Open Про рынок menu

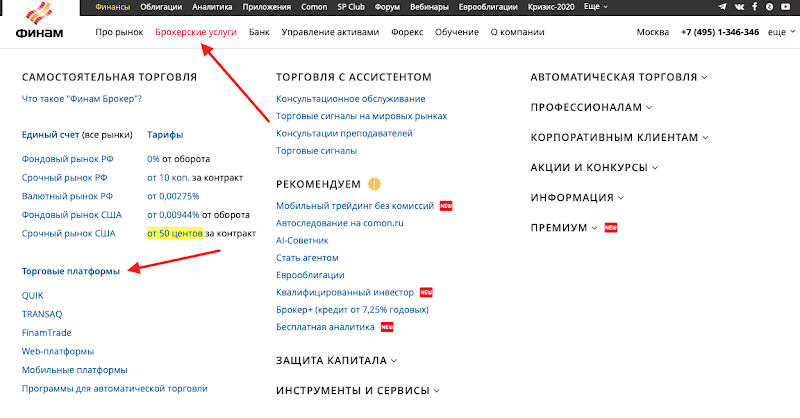tap(119, 32)
